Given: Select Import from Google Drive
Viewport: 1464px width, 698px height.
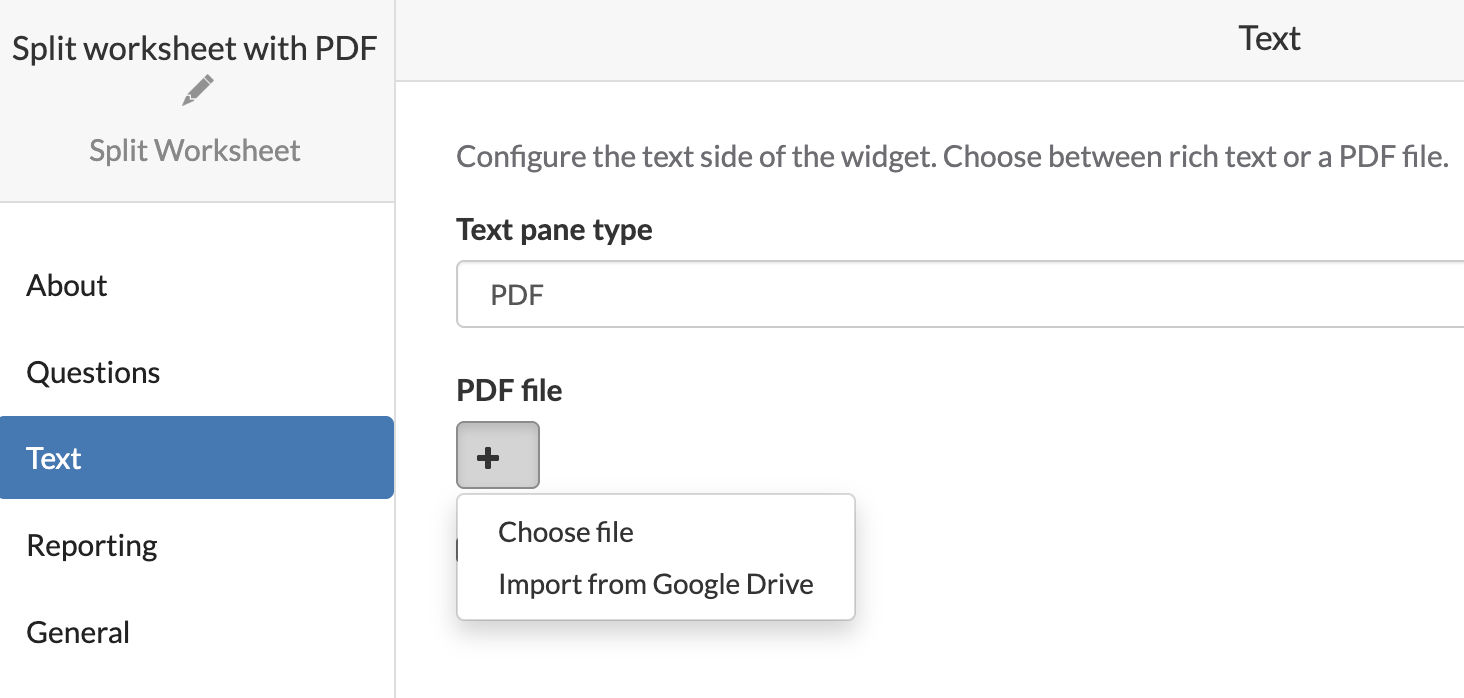Looking at the screenshot, I should 655,584.
